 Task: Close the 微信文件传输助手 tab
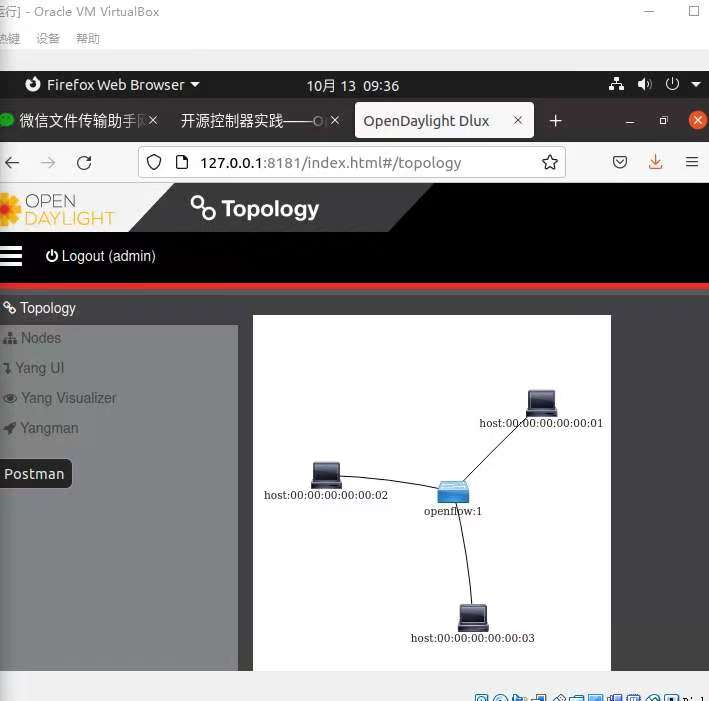click(x=153, y=120)
